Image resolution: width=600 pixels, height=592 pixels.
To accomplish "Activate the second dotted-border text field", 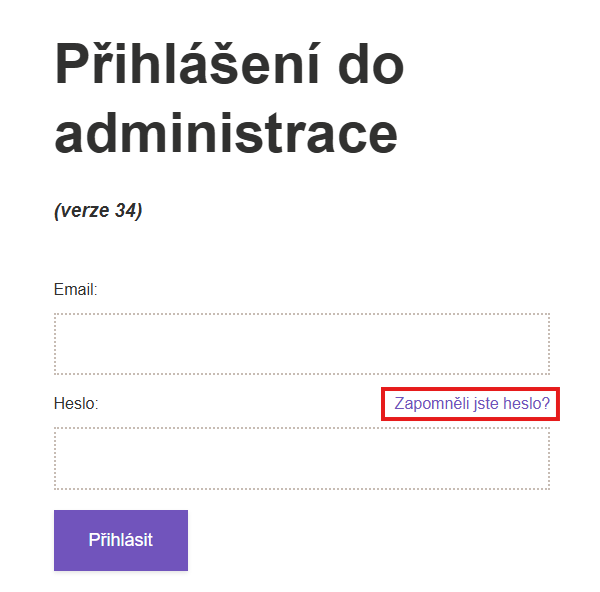I will (301, 459).
